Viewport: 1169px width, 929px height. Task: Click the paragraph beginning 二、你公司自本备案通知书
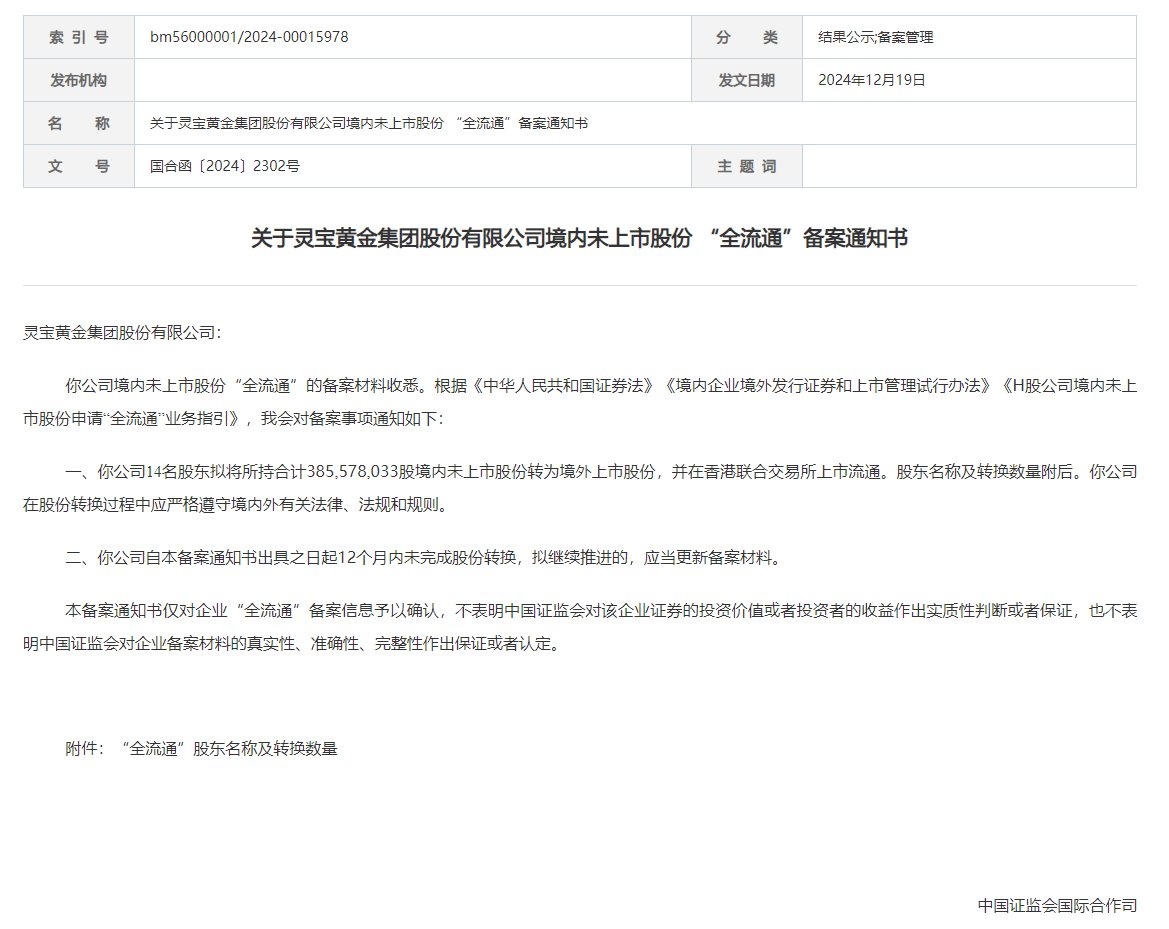coord(425,558)
